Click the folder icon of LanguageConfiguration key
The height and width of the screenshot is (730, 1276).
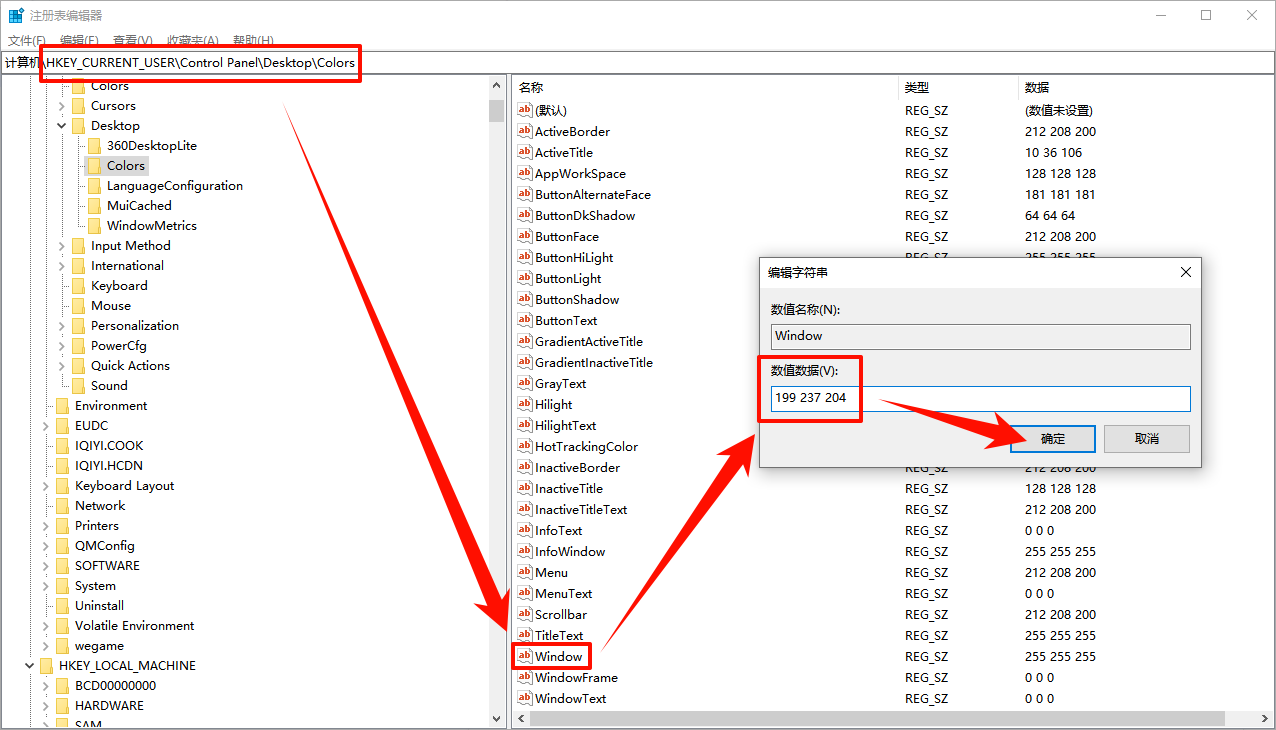(94, 185)
